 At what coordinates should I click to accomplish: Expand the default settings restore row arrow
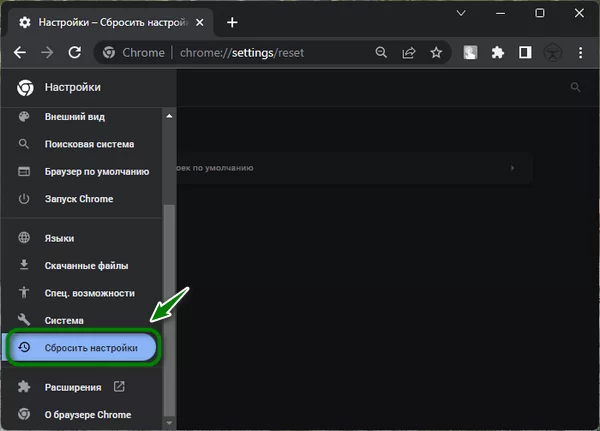click(513, 168)
